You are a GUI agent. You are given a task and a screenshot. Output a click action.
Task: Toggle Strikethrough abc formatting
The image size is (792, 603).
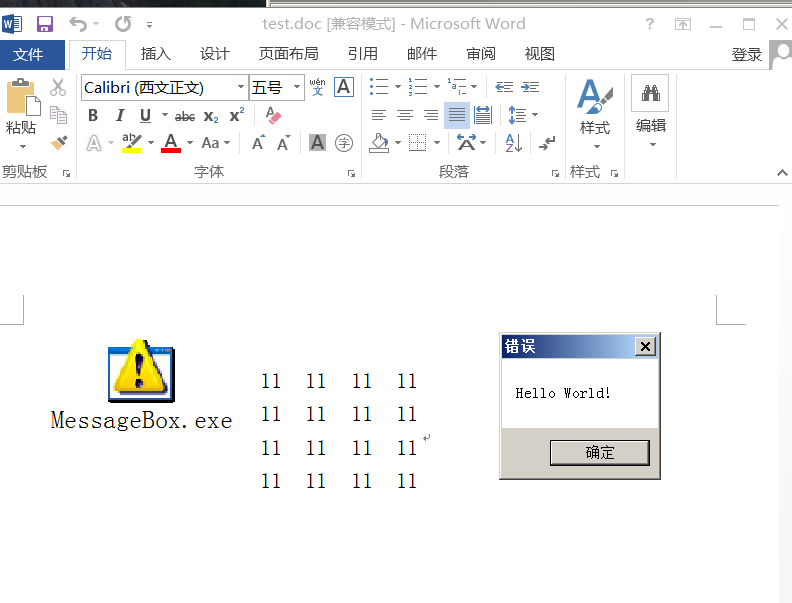tap(185, 117)
